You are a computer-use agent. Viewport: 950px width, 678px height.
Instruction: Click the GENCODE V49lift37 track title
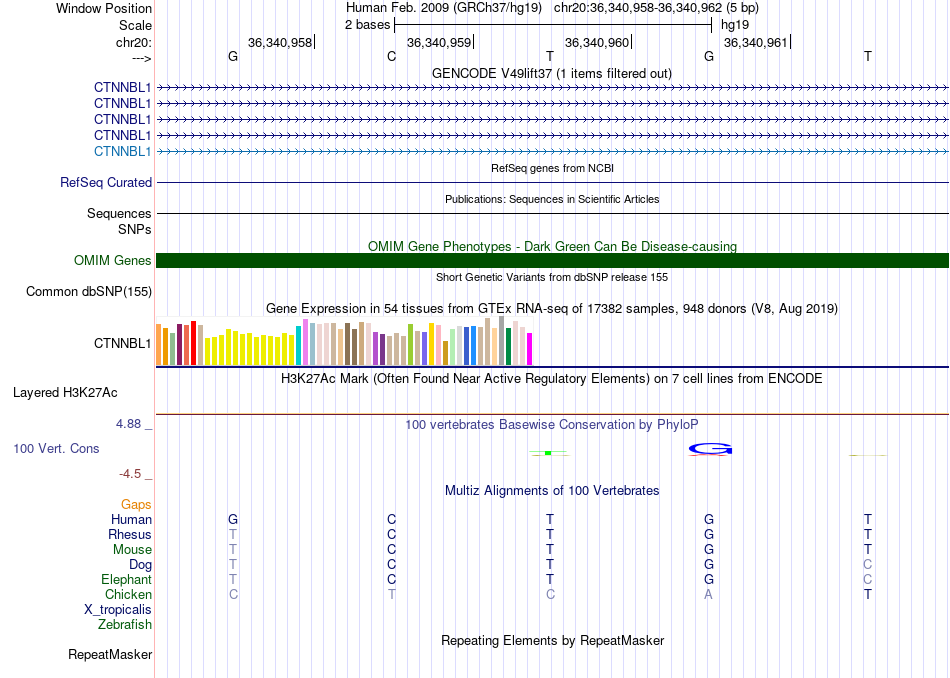point(552,73)
